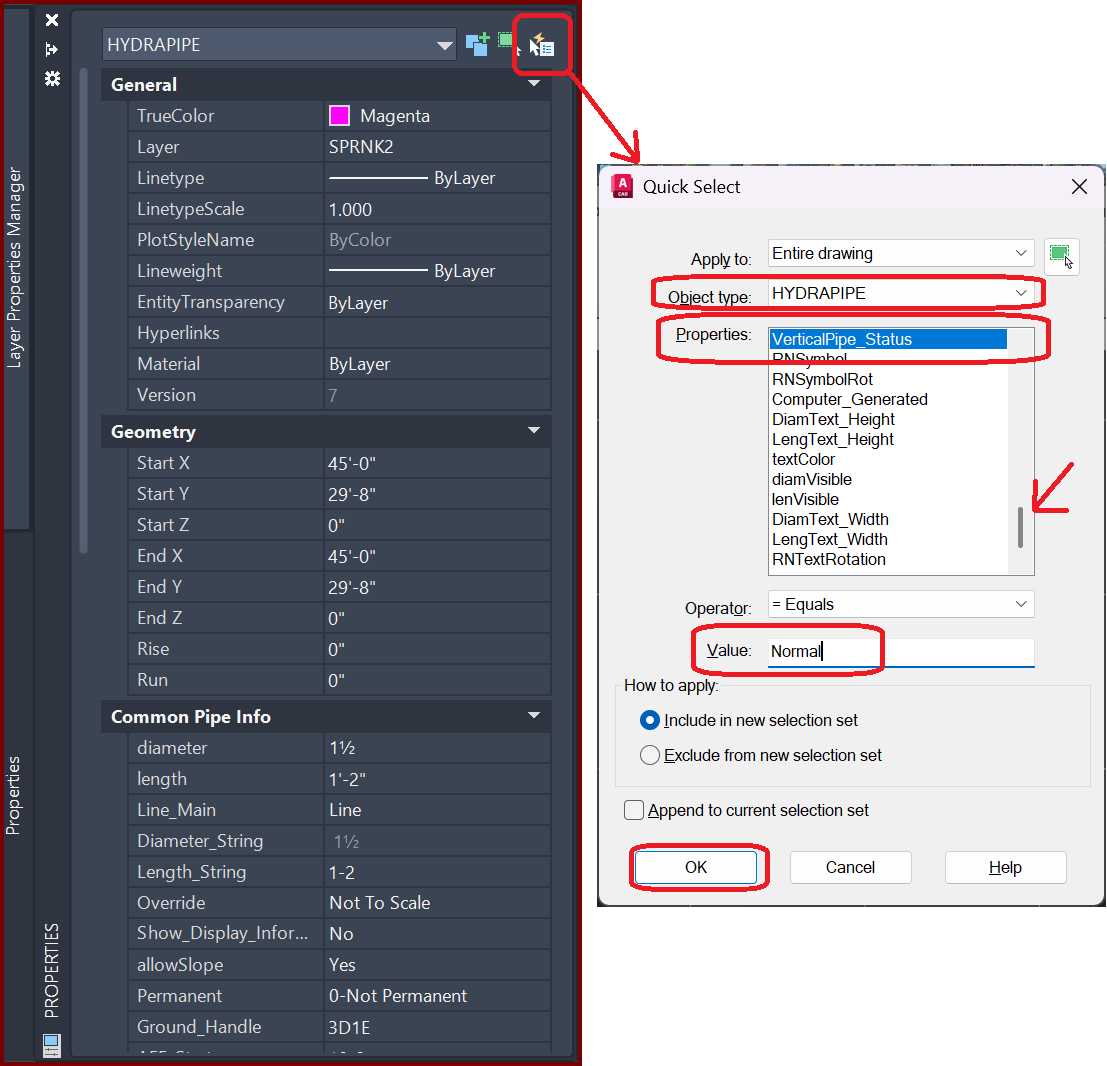Collapse the Geometry section
Image resolution: width=1107 pixels, height=1066 pixels.
pos(533,431)
